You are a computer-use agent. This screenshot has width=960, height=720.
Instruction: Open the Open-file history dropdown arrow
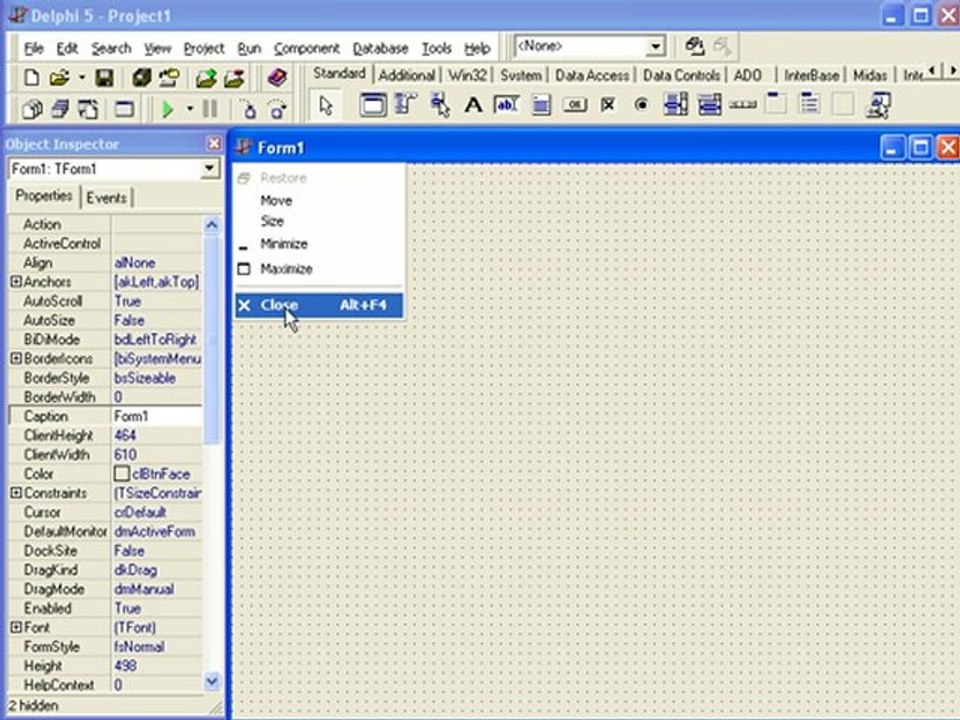(81, 78)
